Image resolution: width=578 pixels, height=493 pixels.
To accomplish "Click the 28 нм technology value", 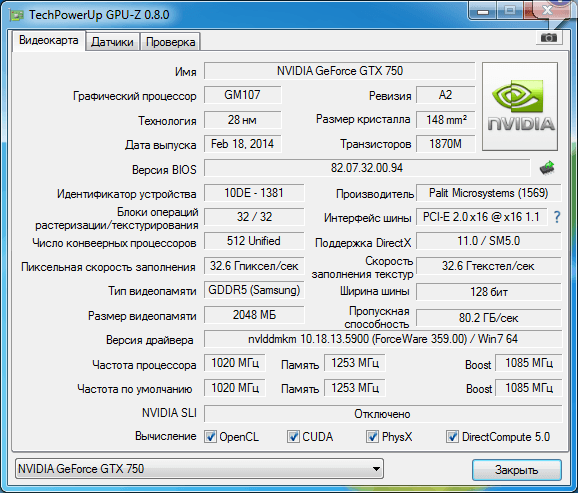I will click(x=242, y=119).
